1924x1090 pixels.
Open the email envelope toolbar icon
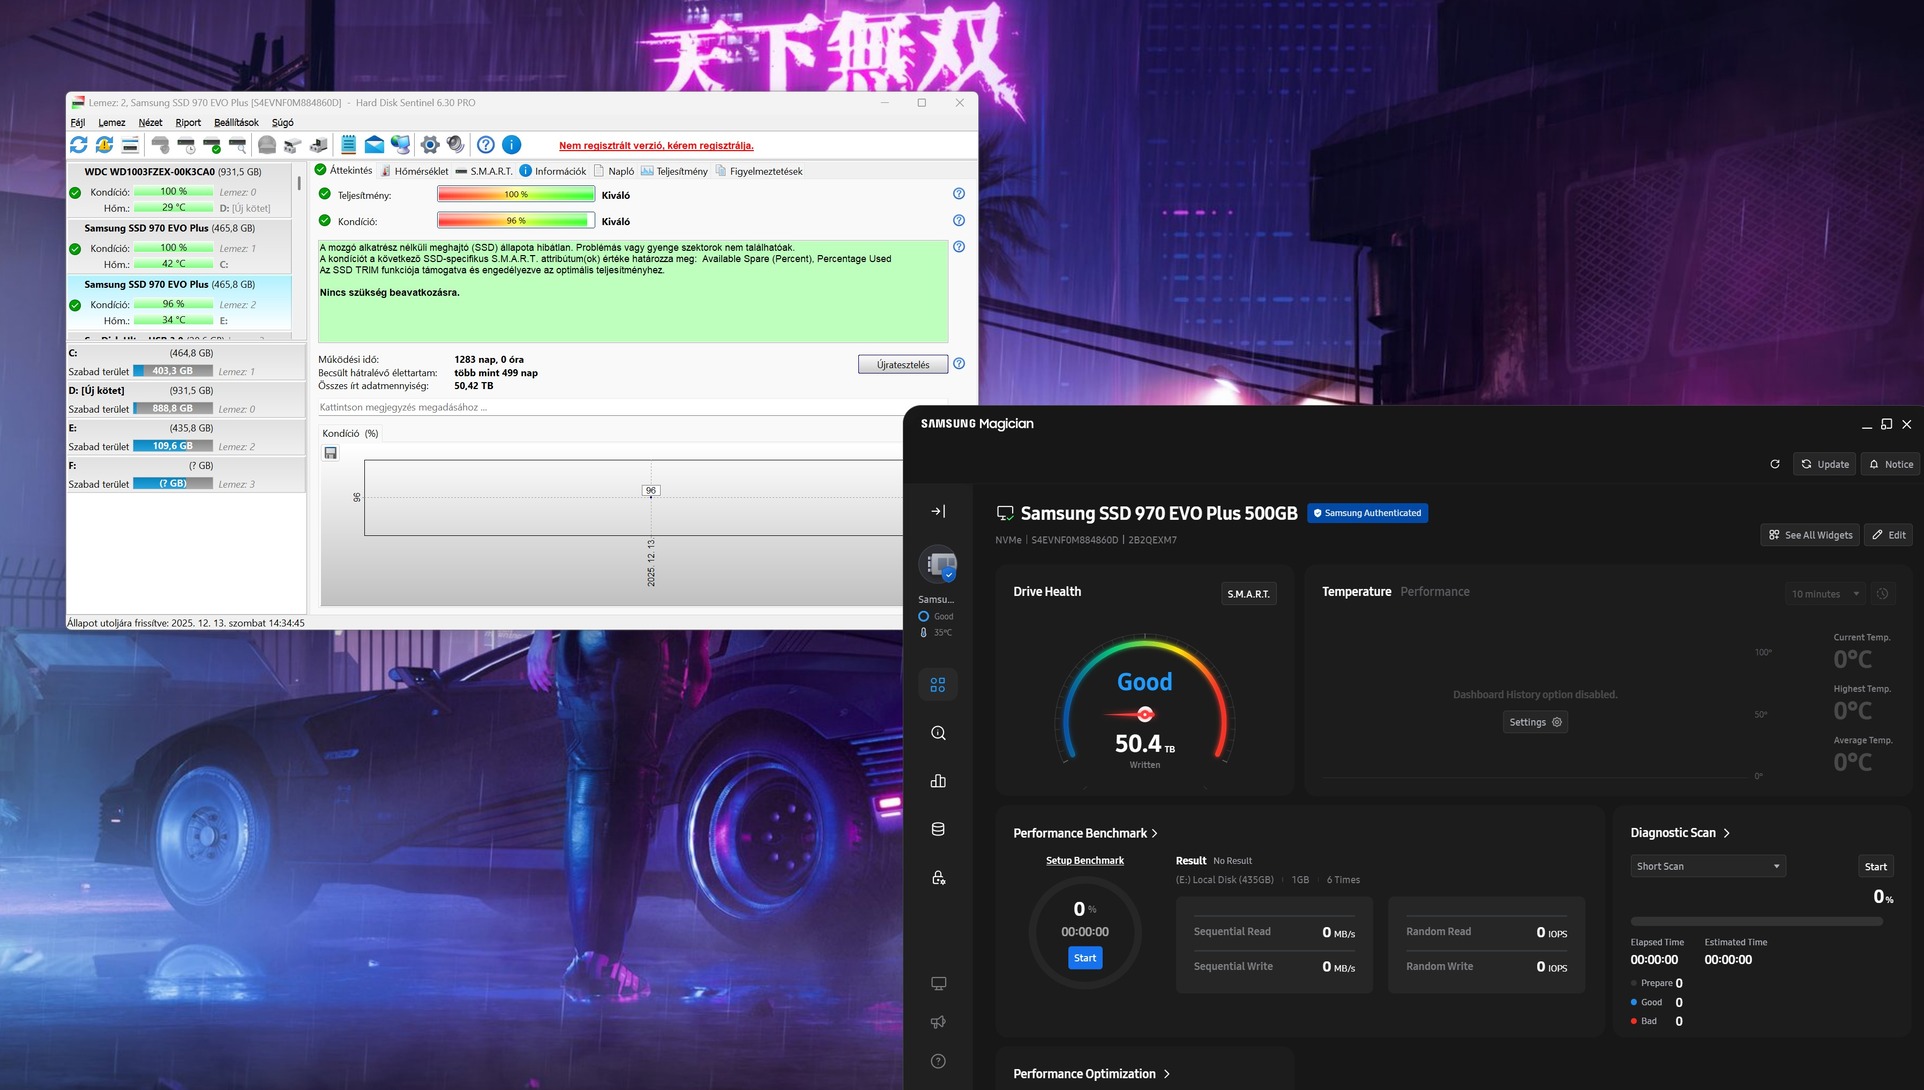(x=374, y=145)
